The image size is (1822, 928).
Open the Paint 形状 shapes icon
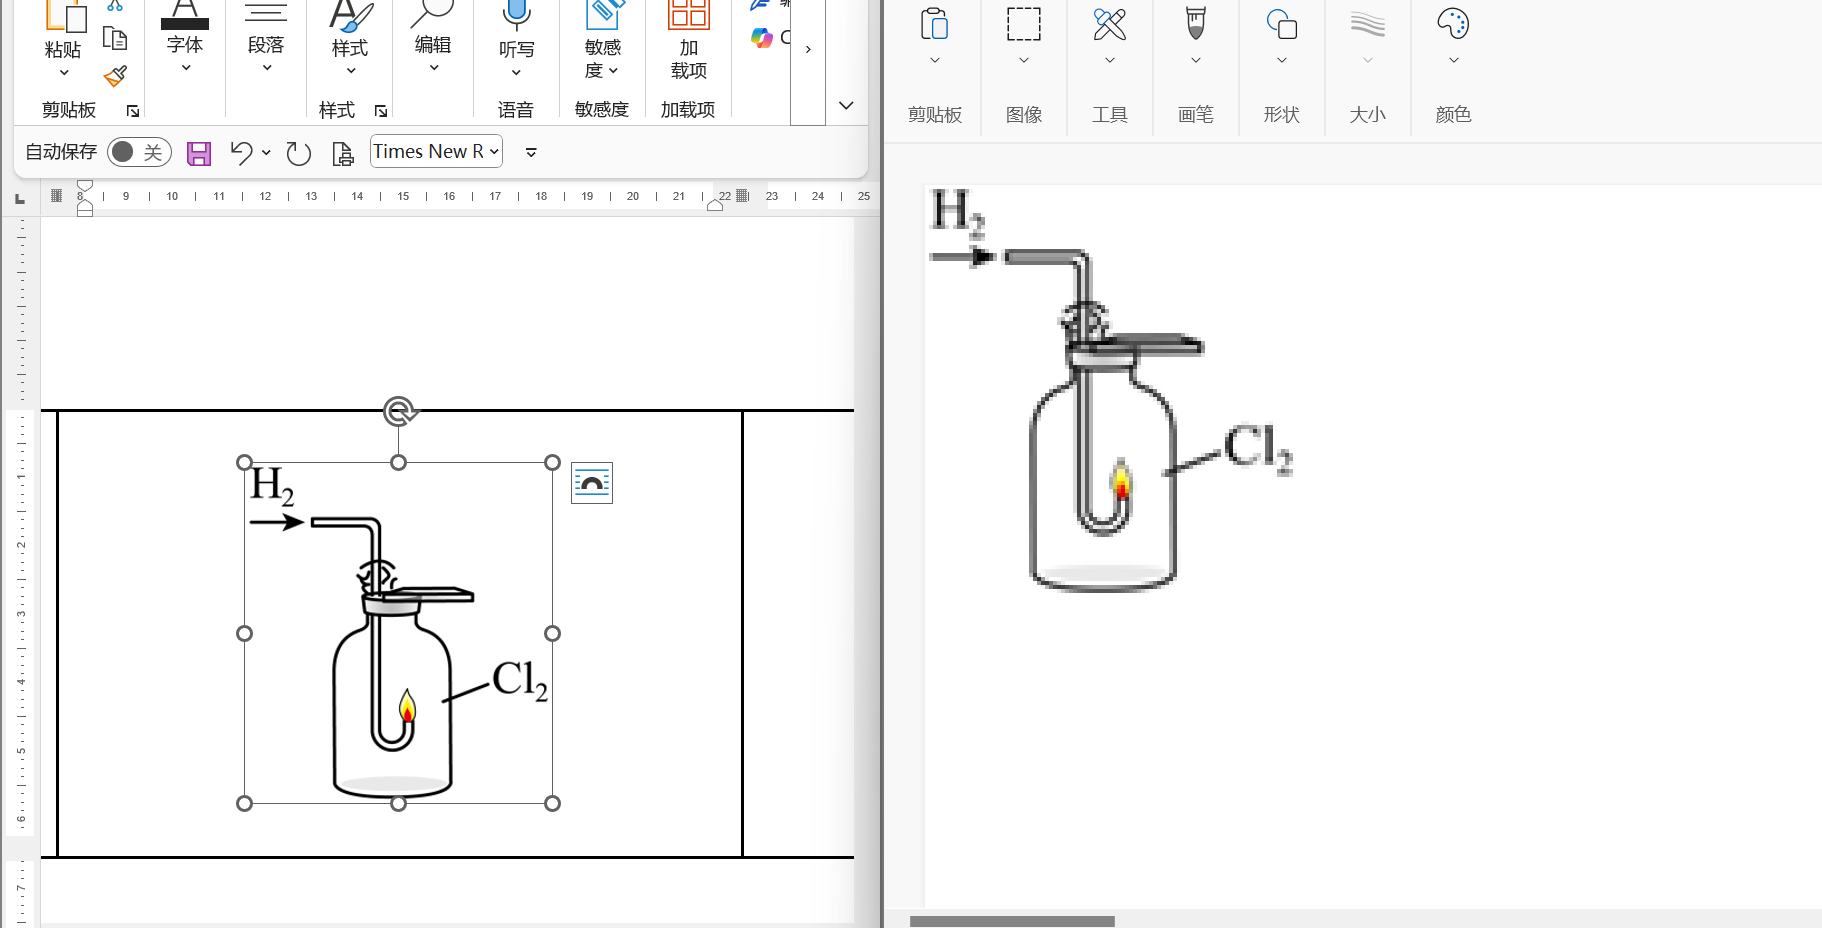pos(1282,24)
